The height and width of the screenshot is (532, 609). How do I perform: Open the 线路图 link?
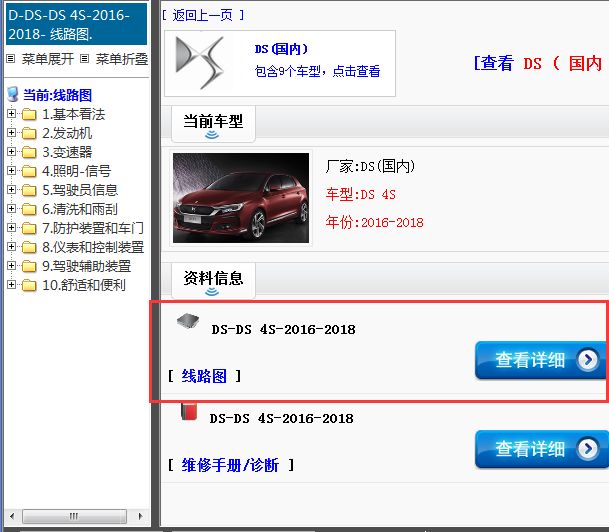(204, 376)
